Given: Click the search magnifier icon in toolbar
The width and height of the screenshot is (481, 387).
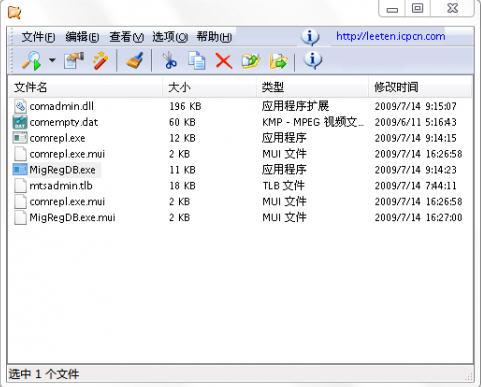Looking at the screenshot, I should pos(32,61).
